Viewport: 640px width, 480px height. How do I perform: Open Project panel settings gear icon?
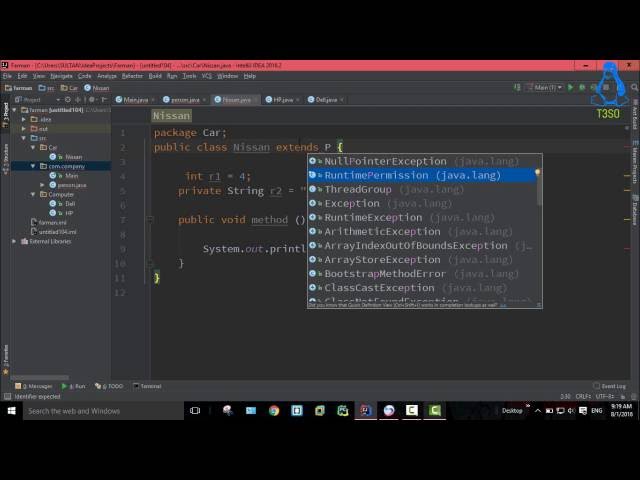click(92, 100)
